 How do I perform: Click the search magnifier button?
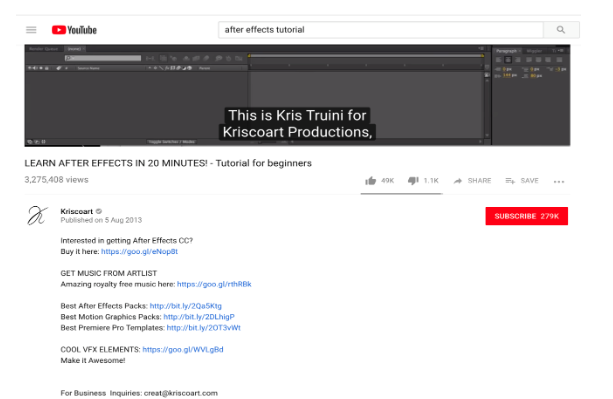(561, 30)
